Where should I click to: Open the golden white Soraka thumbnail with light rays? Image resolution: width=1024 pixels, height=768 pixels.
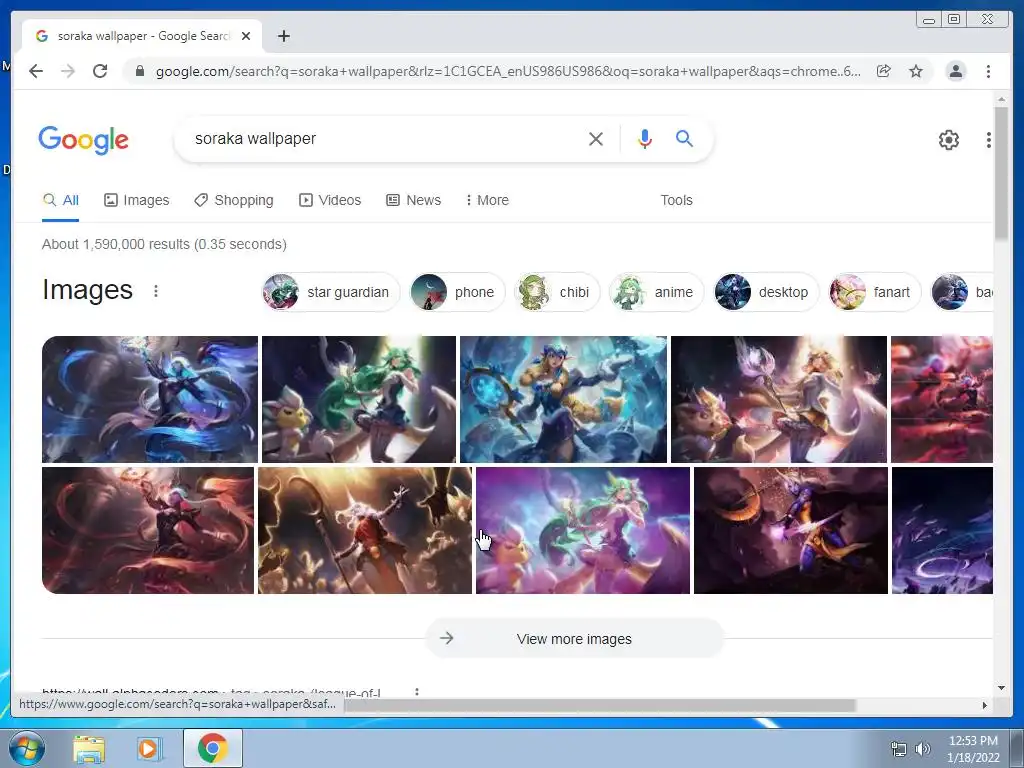click(x=778, y=399)
